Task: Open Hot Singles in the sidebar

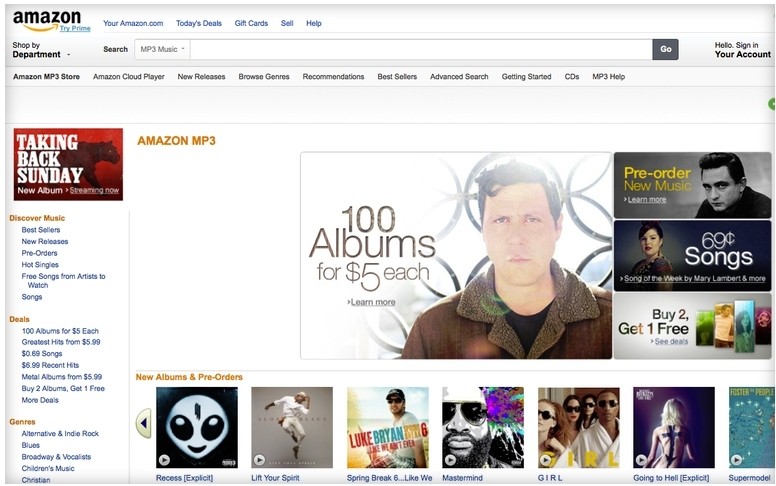Action: click(x=40, y=265)
